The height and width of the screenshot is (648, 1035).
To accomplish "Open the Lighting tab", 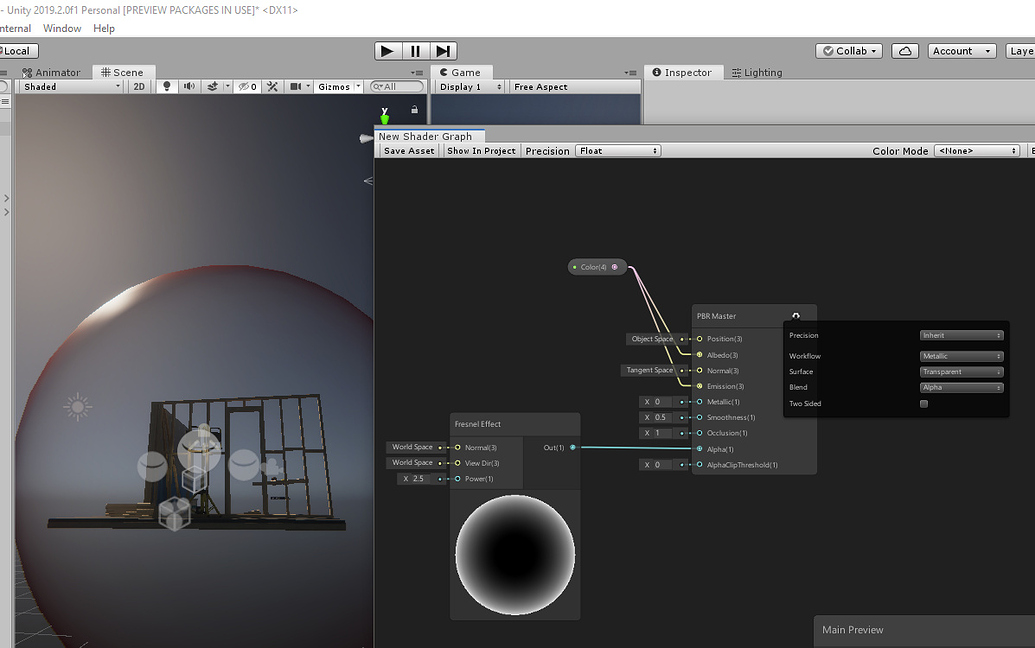I will point(756,73).
